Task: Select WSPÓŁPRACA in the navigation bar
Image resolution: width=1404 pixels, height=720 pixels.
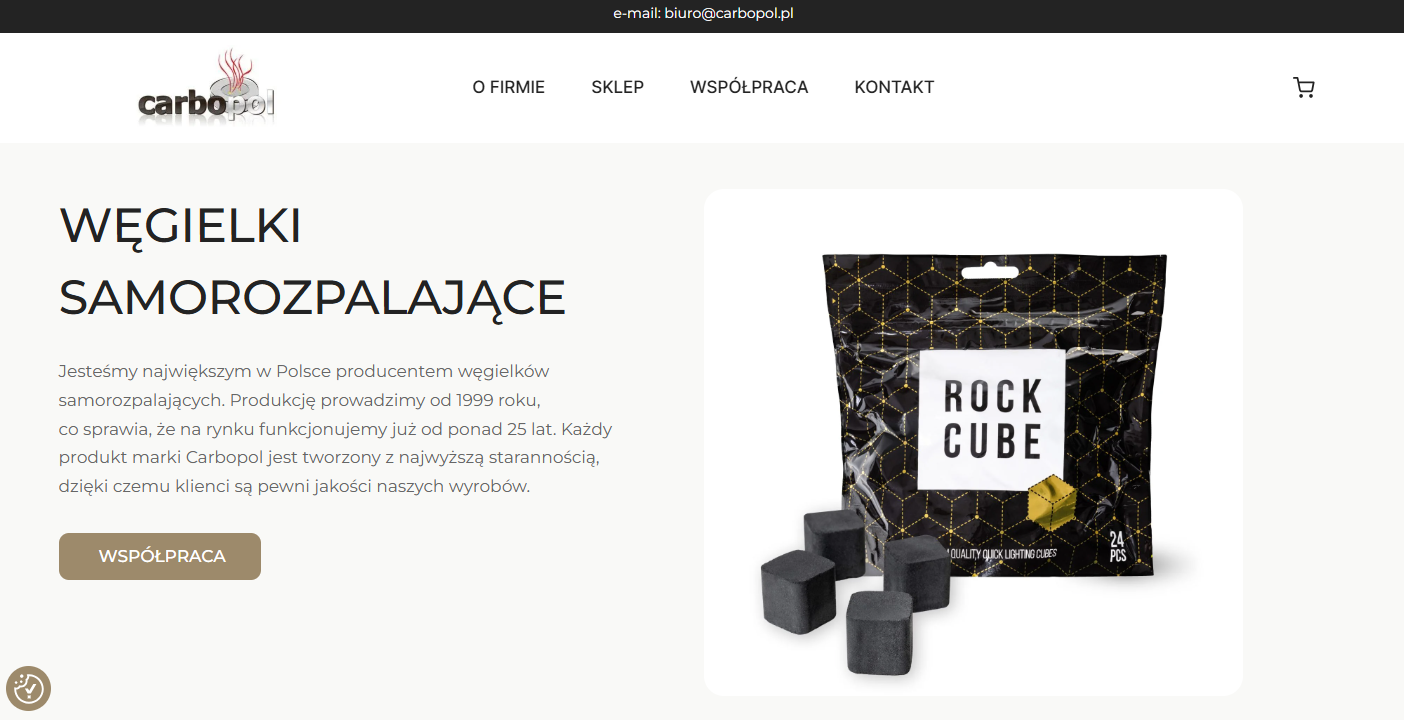Action: click(749, 88)
